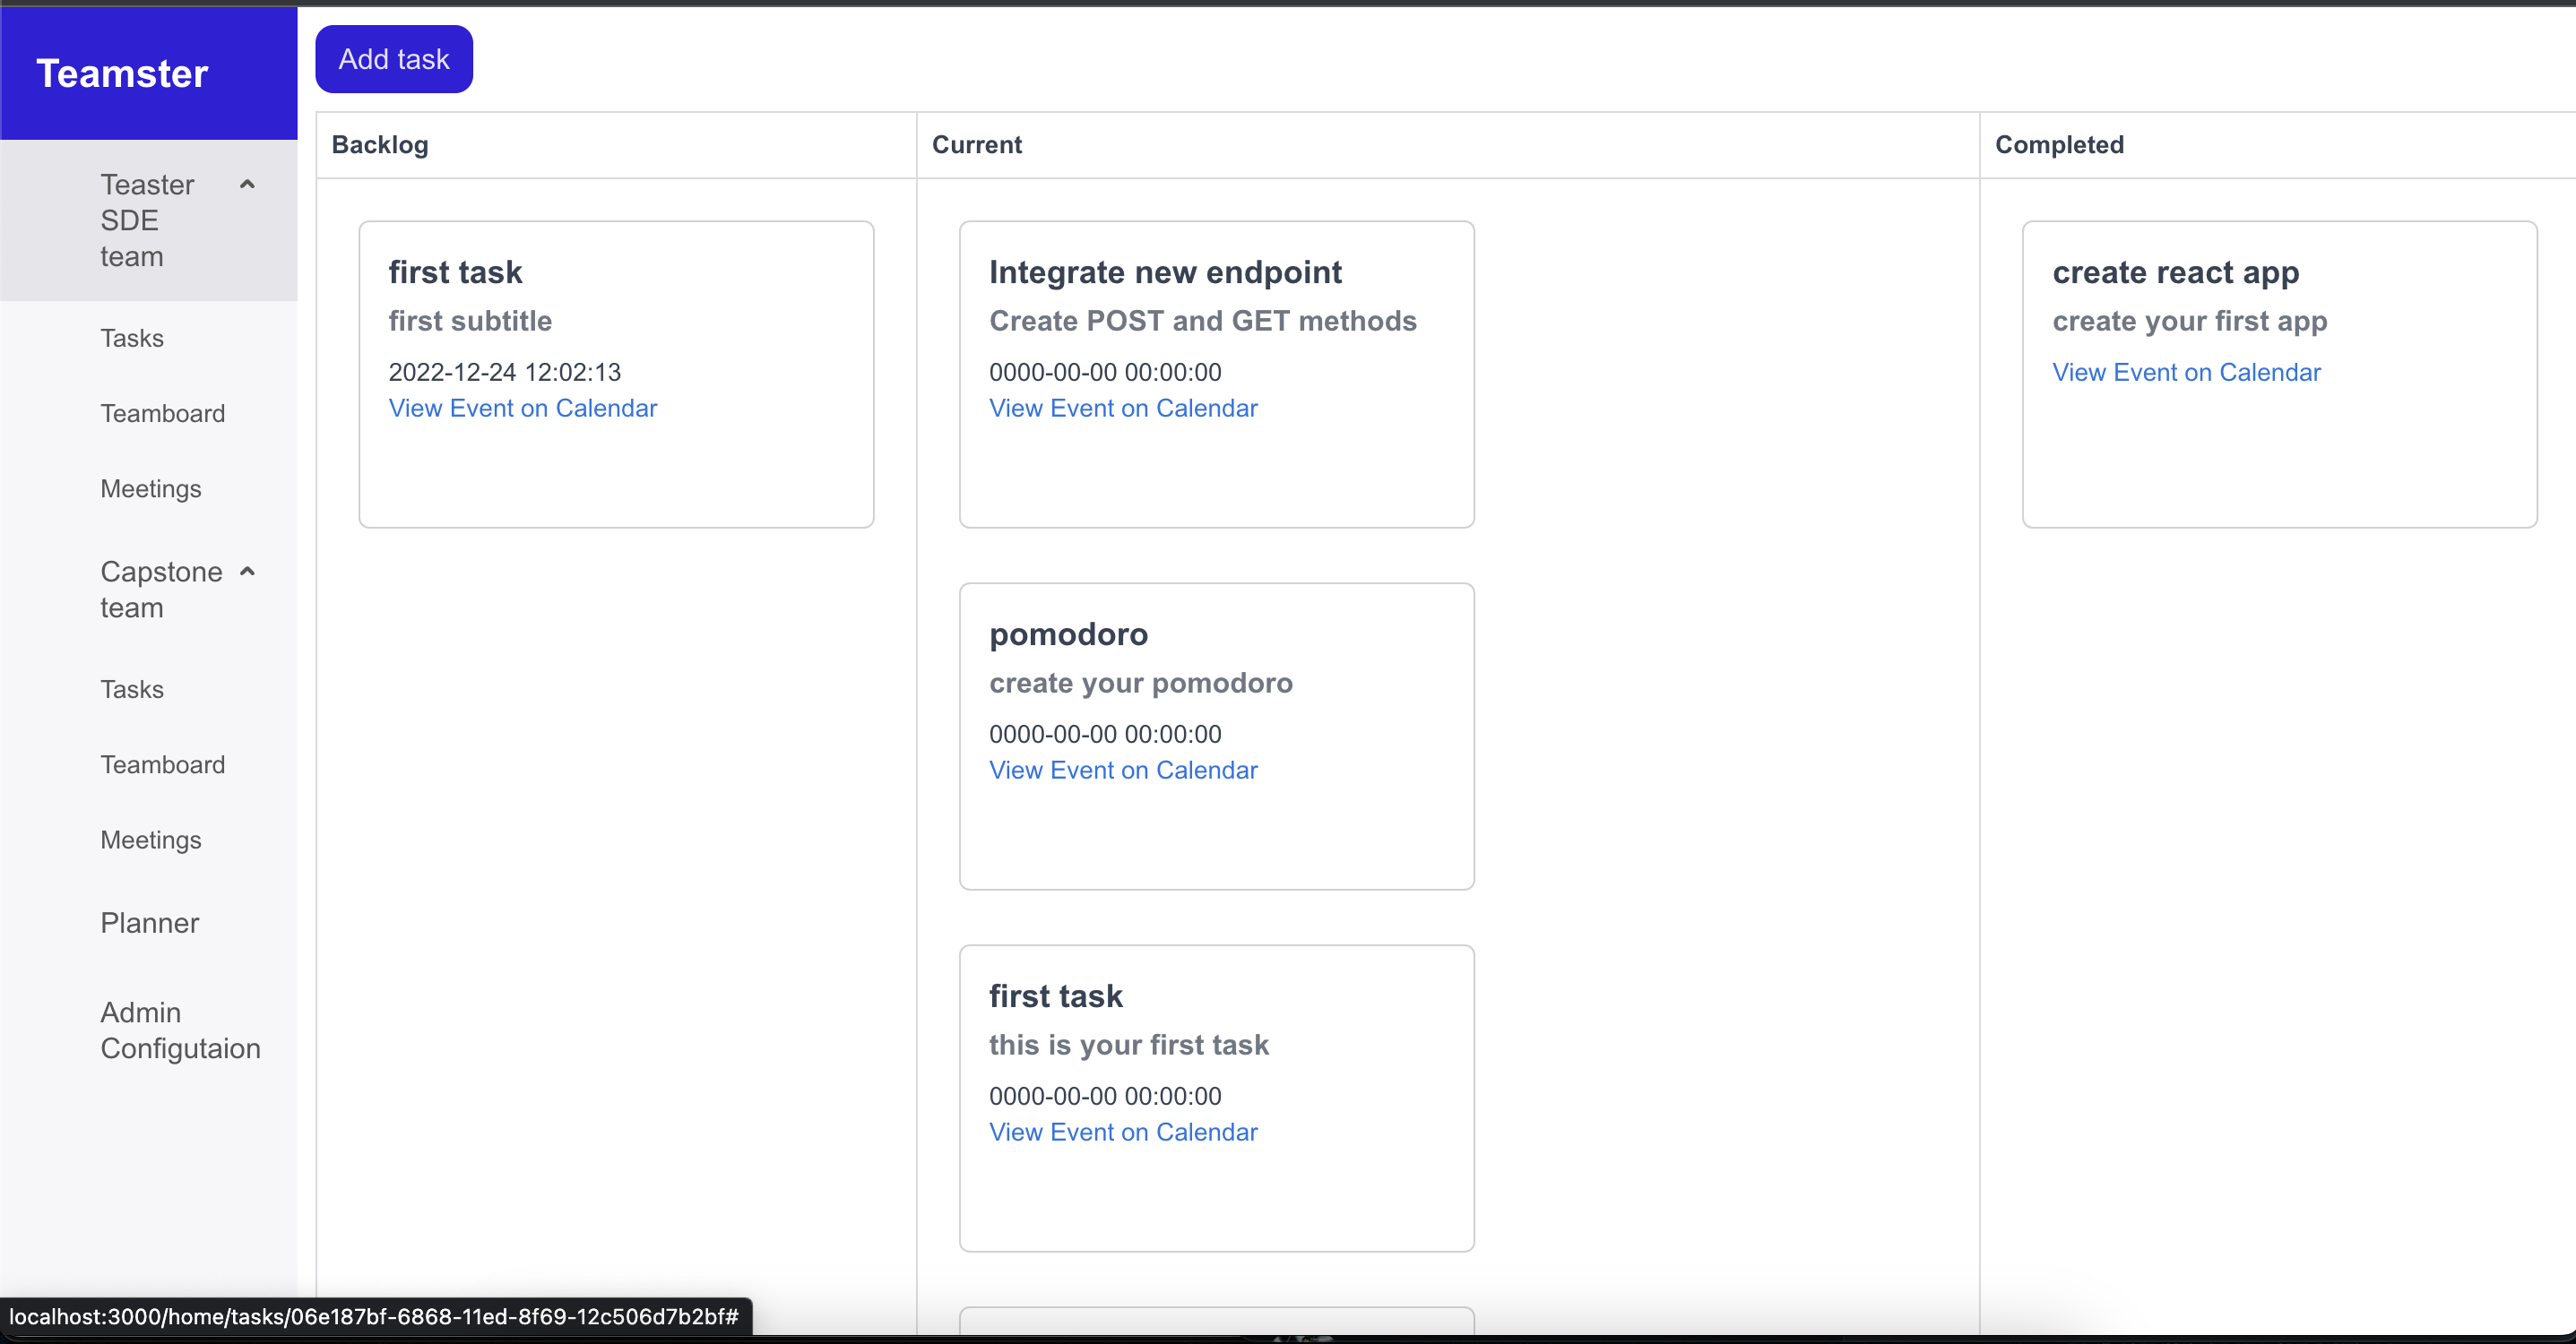Collapse the Capstone team chevron

coord(247,572)
